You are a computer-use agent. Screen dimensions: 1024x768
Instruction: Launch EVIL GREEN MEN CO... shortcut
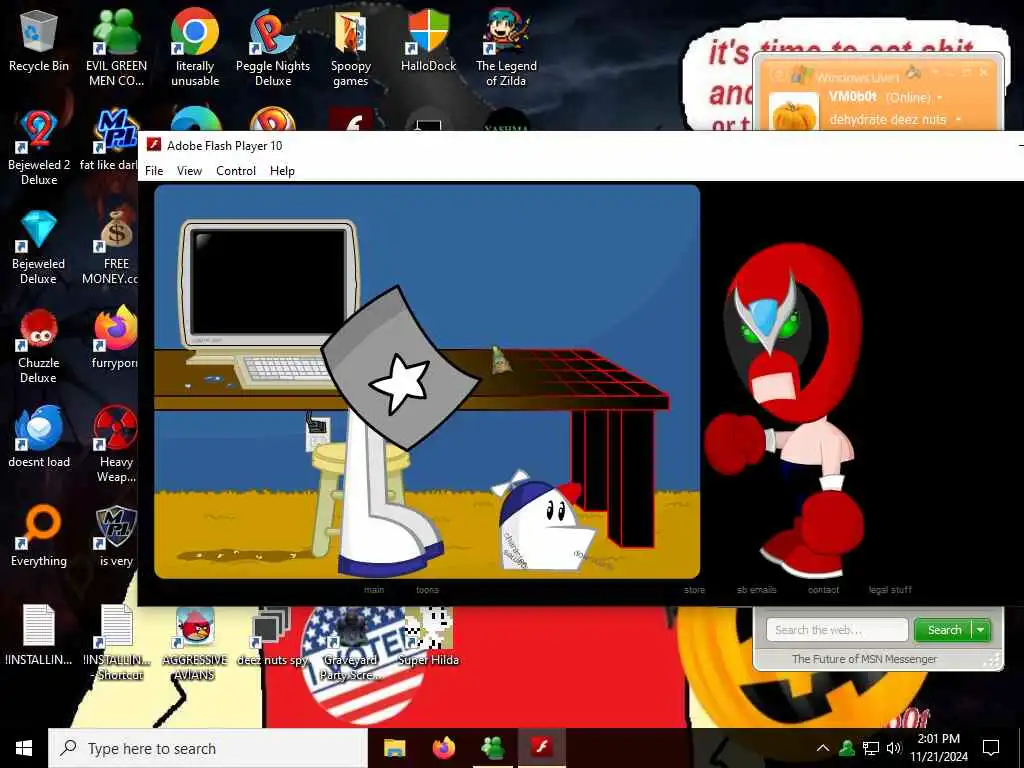pos(116,47)
